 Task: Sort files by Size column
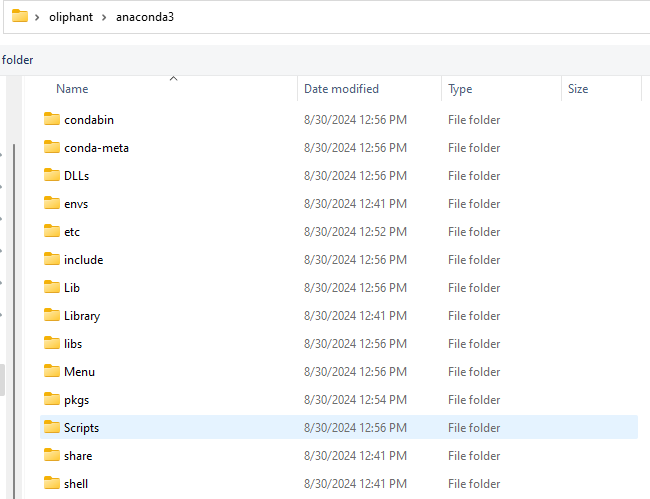(578, 89)
